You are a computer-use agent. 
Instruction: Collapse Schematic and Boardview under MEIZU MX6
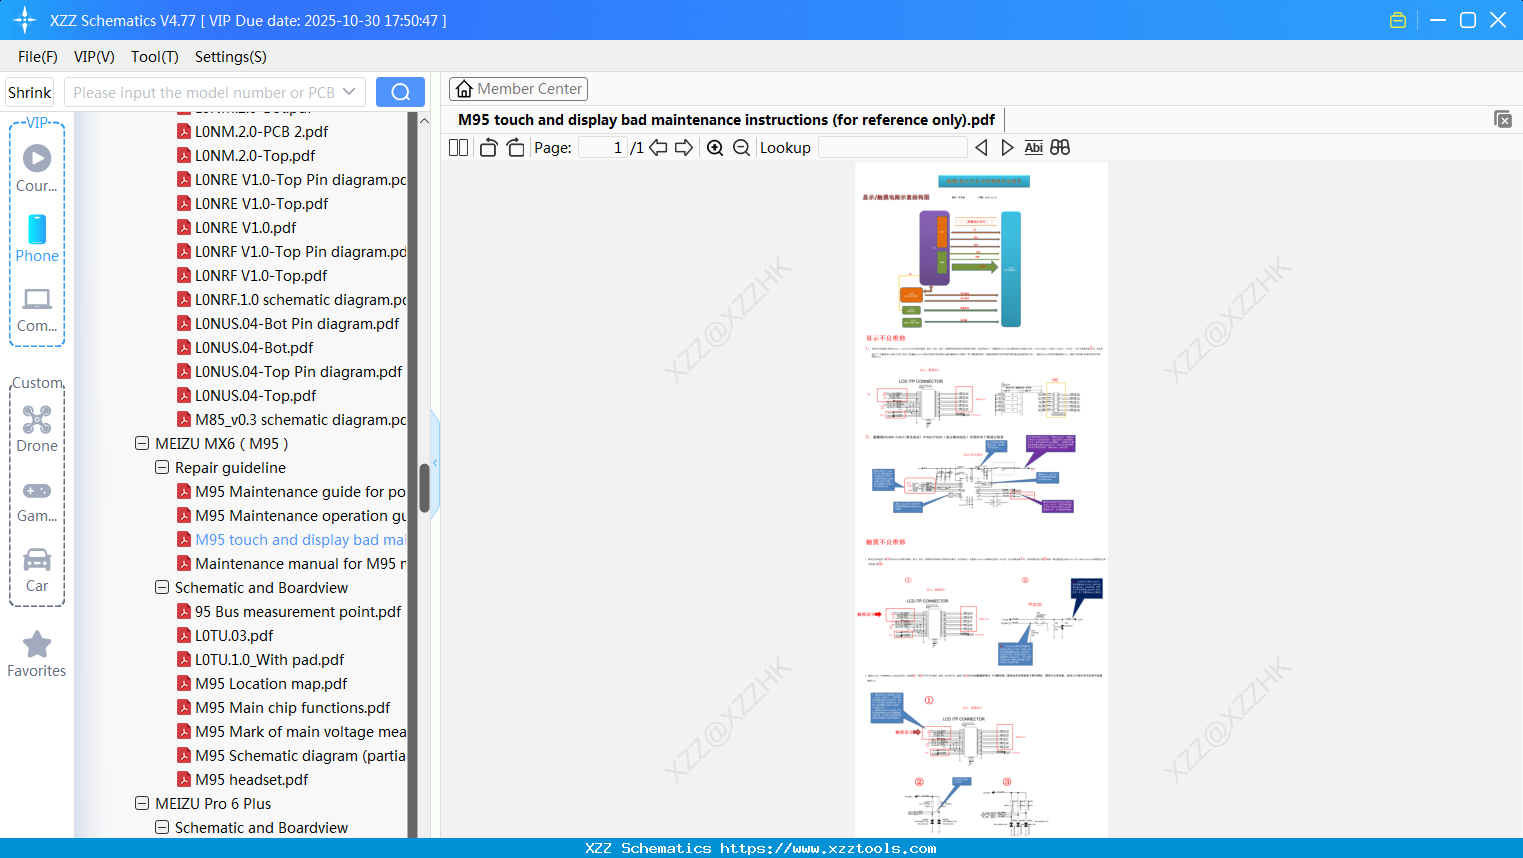pos(162,587)
